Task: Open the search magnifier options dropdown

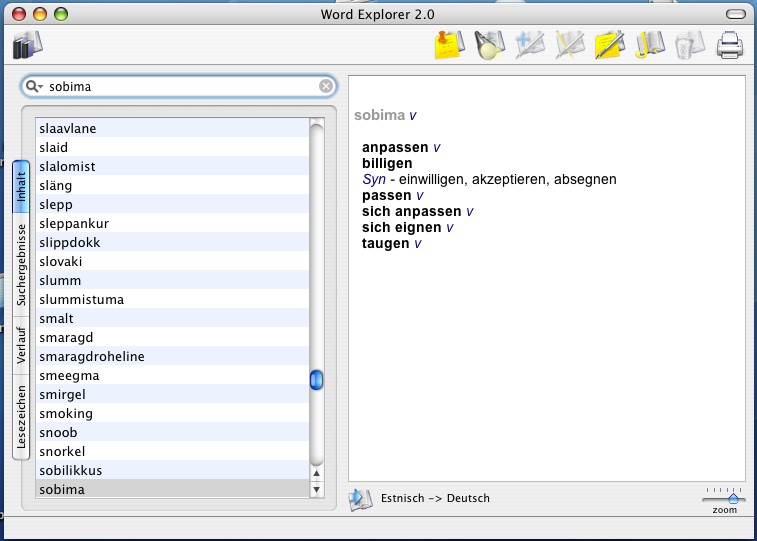Action: (34, 86)
